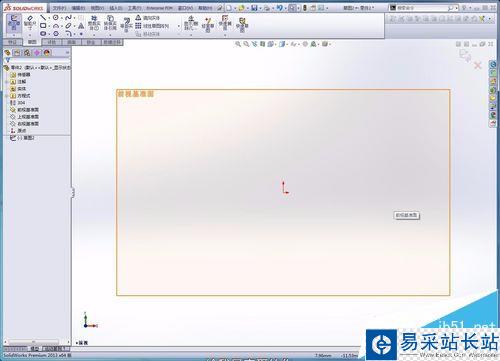This screenshot has height=361, width=500.
Task: Click the Repair Sketch tool
Action: [x=208, y=25]
